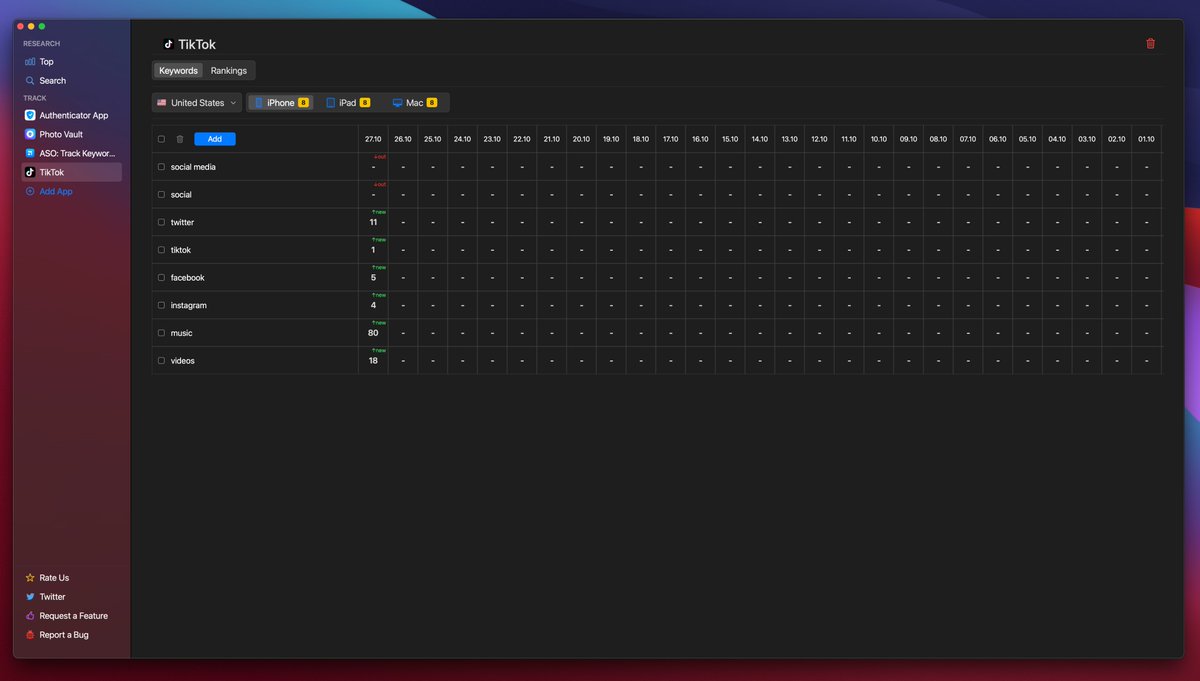
Task: Check the music keyword checkbox
Action: click(x=161, y=333)
